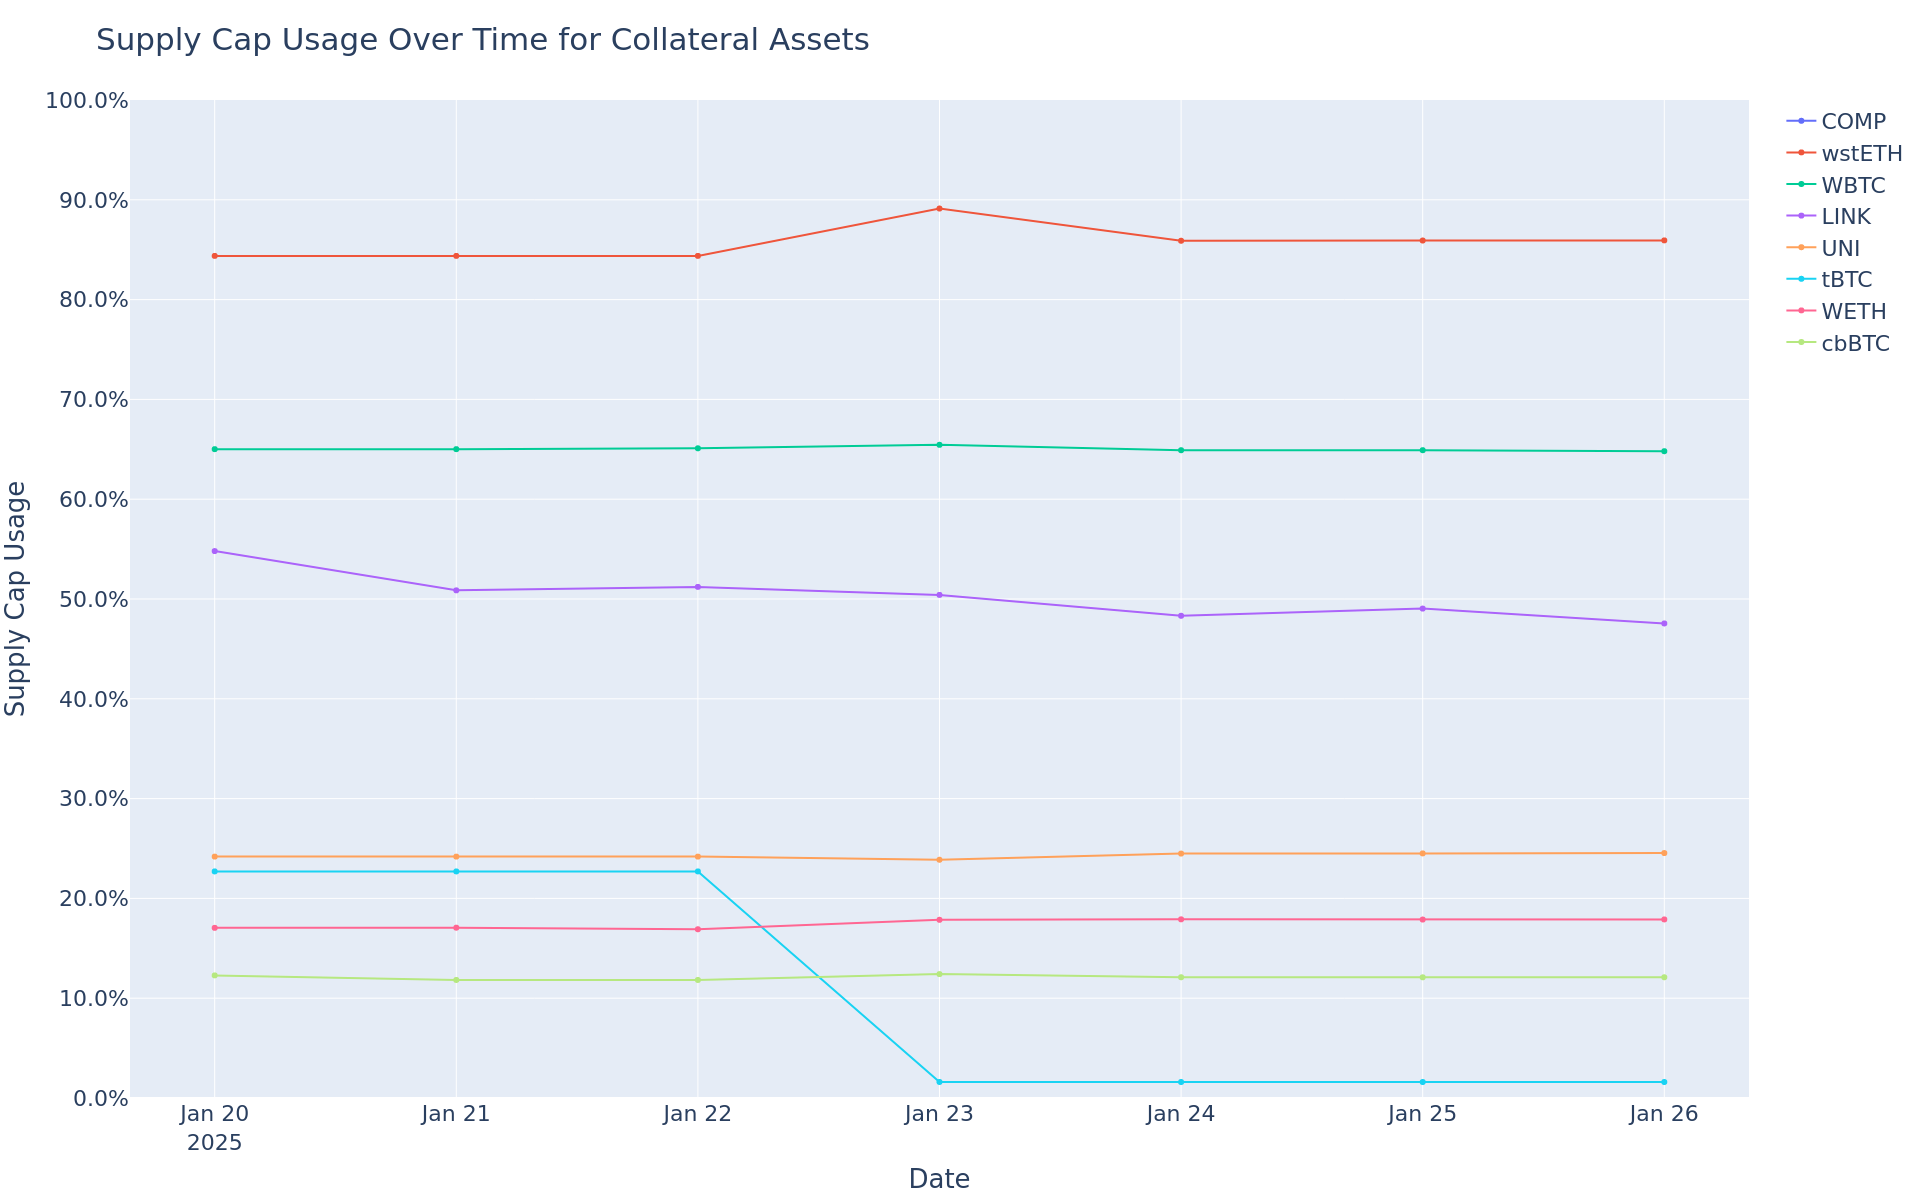The width and height of the screenshot is (1920, 1200).
Task: Hide the LINK line from legend
Action: tap(1845, 217)
